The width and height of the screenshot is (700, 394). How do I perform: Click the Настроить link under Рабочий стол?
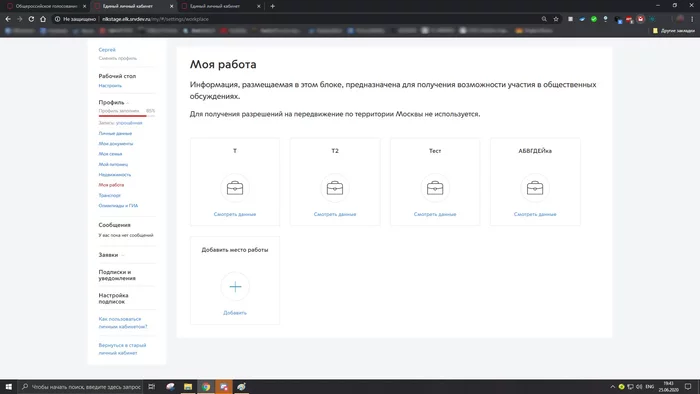click(110, 86)
